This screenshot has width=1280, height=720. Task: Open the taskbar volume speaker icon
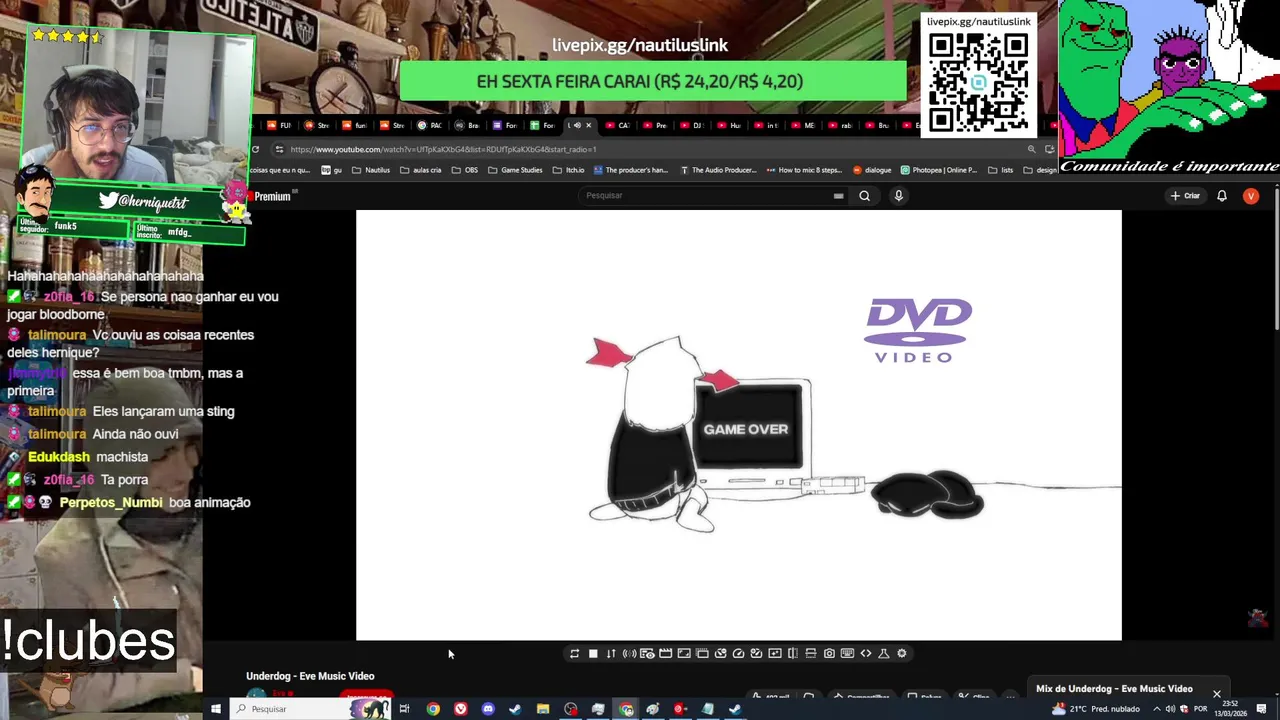pos(1171,709)
